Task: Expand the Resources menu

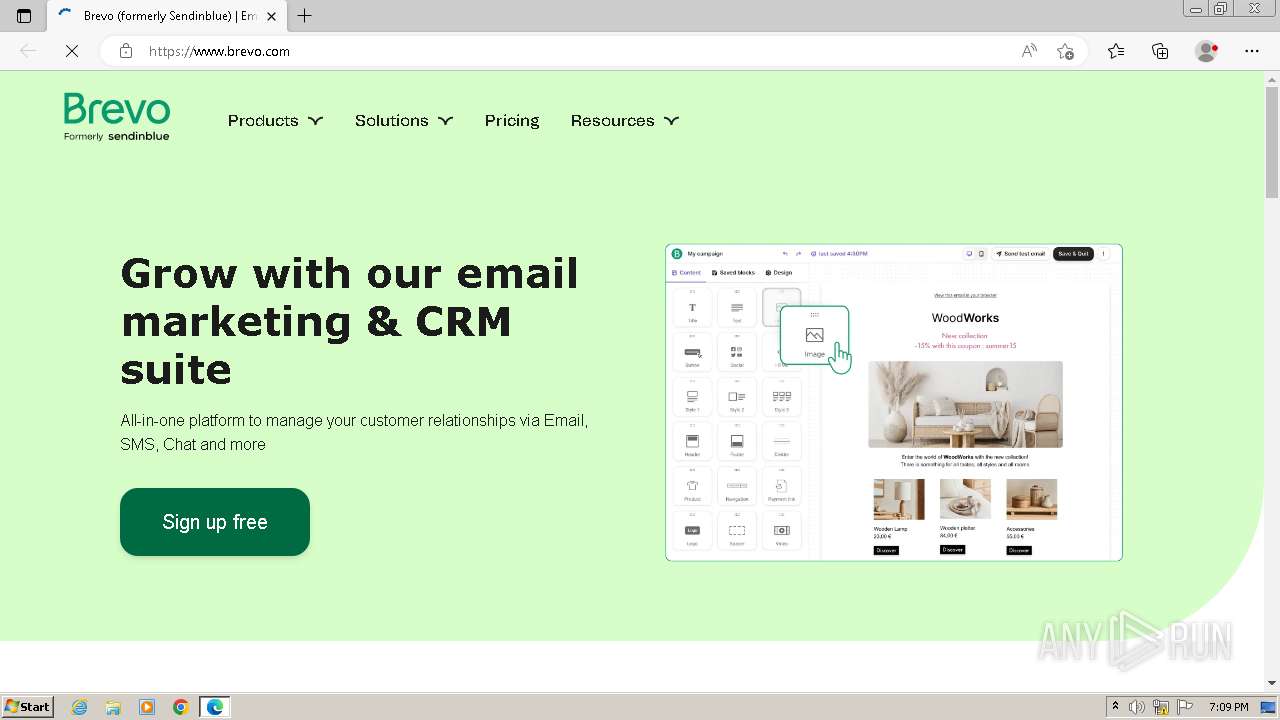Action: tap(625, 120)
